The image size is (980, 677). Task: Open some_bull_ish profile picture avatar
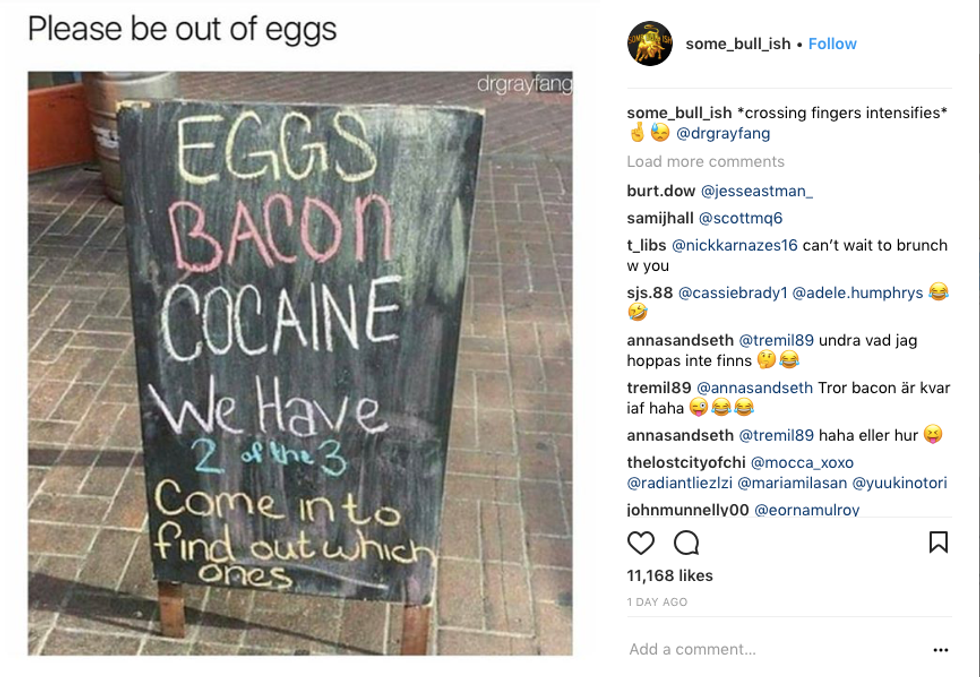coord(650,43)
